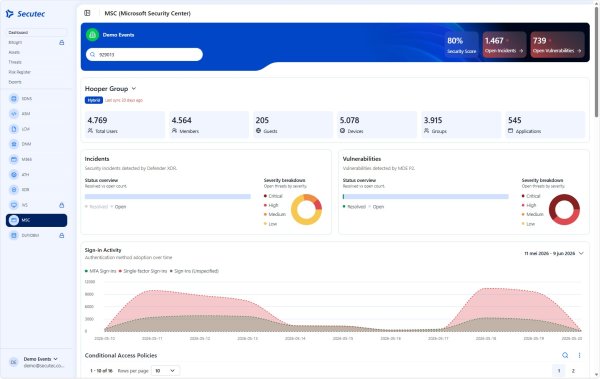600x379 pixels.
Task: Toggle Sign-ins (Unspecified) legend series
Action: 194,271
